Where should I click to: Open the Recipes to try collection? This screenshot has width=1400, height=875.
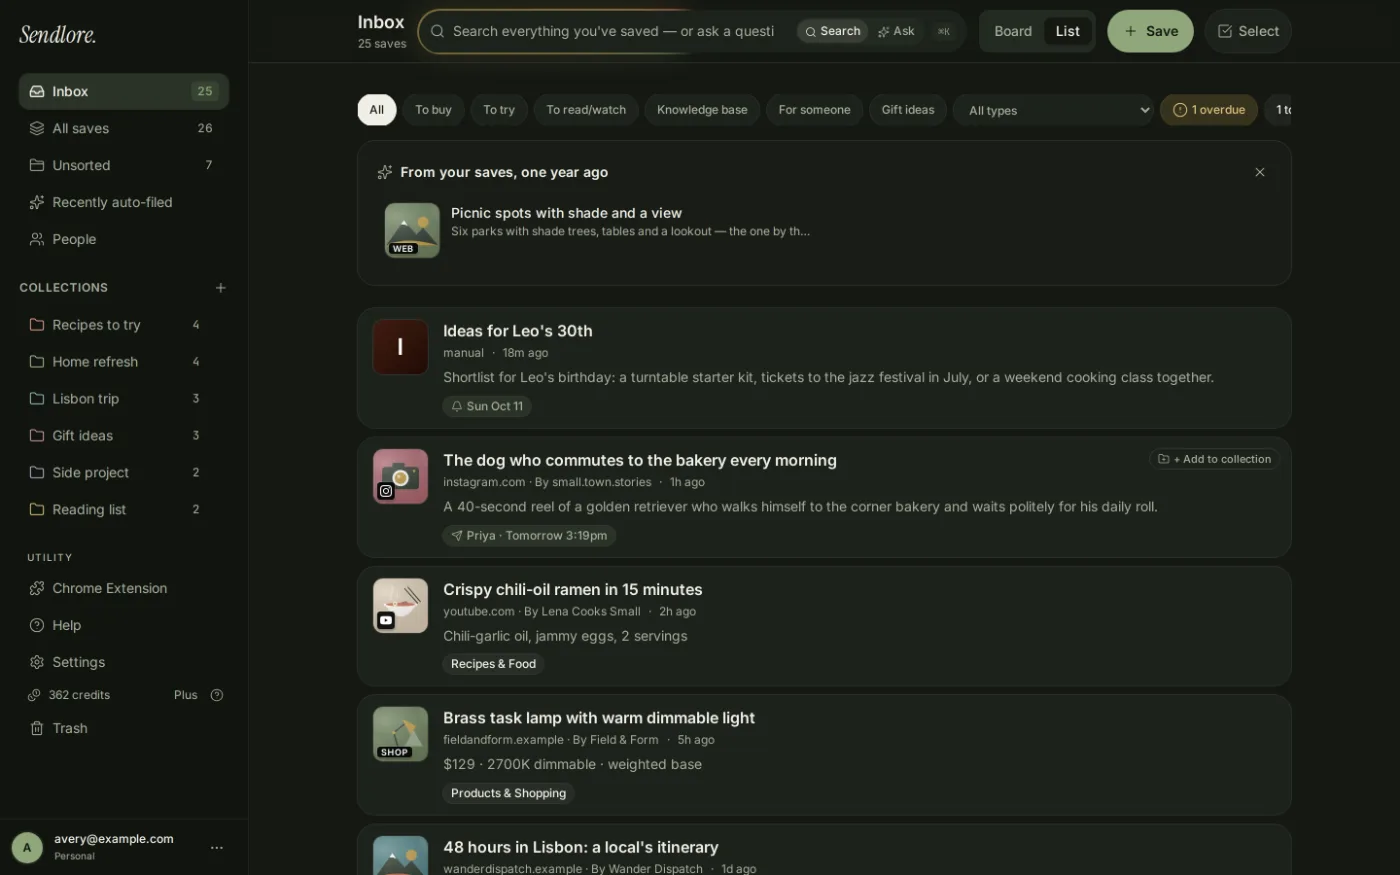click(x=124, y=325)
